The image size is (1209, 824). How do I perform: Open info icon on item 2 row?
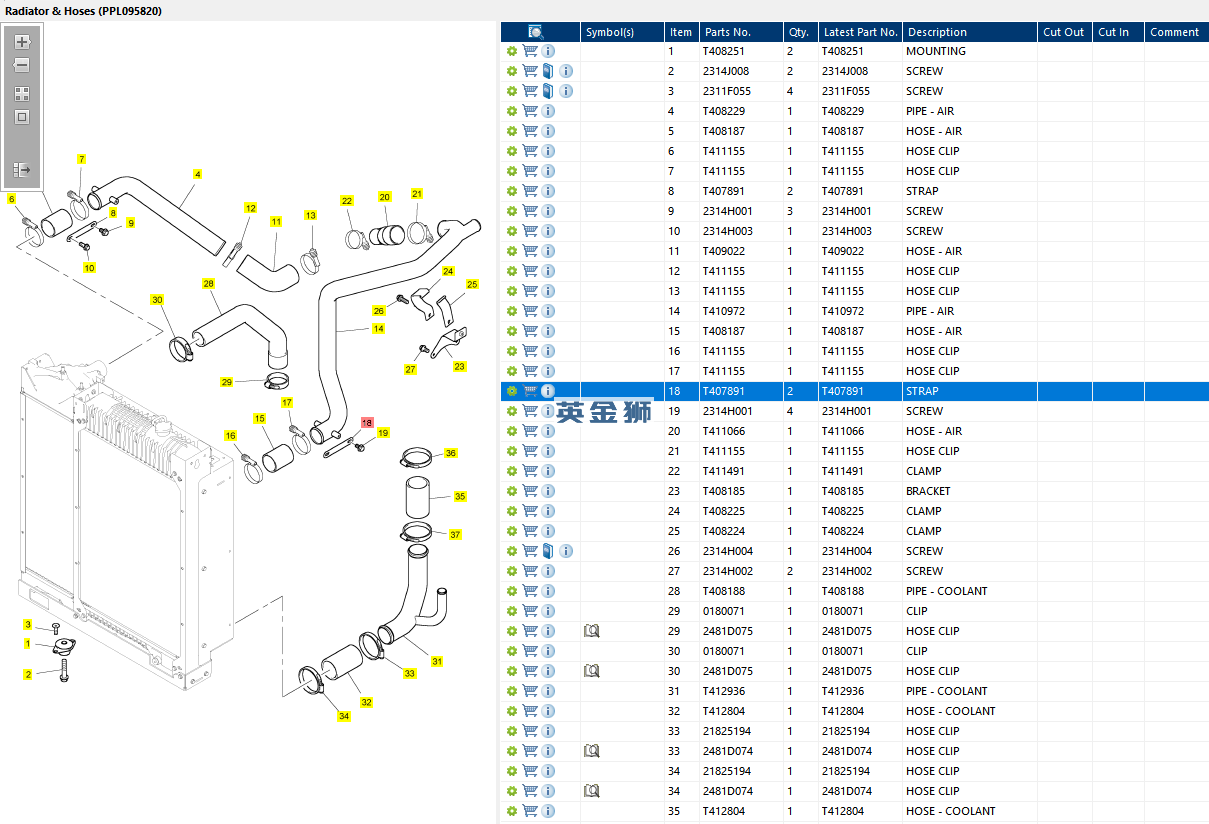coord(566,71)
